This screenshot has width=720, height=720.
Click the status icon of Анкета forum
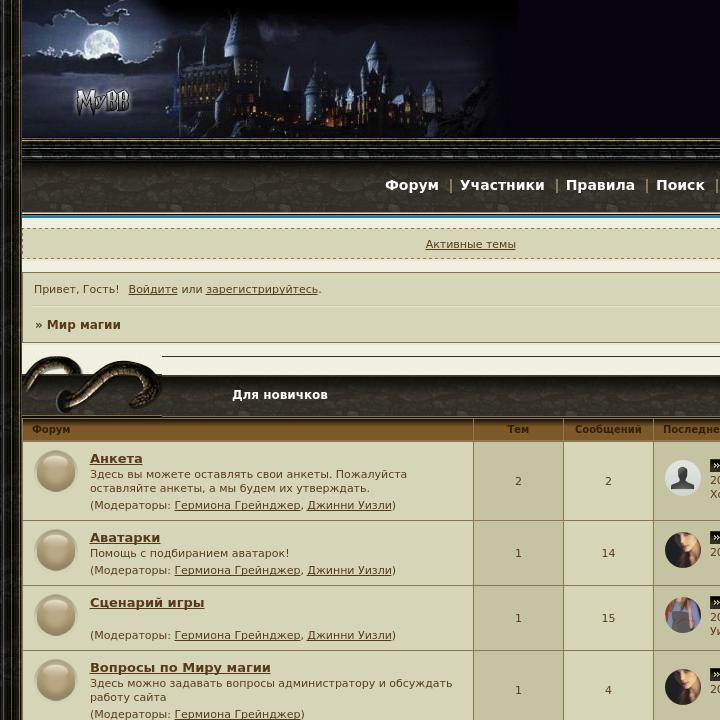[56, 471]
